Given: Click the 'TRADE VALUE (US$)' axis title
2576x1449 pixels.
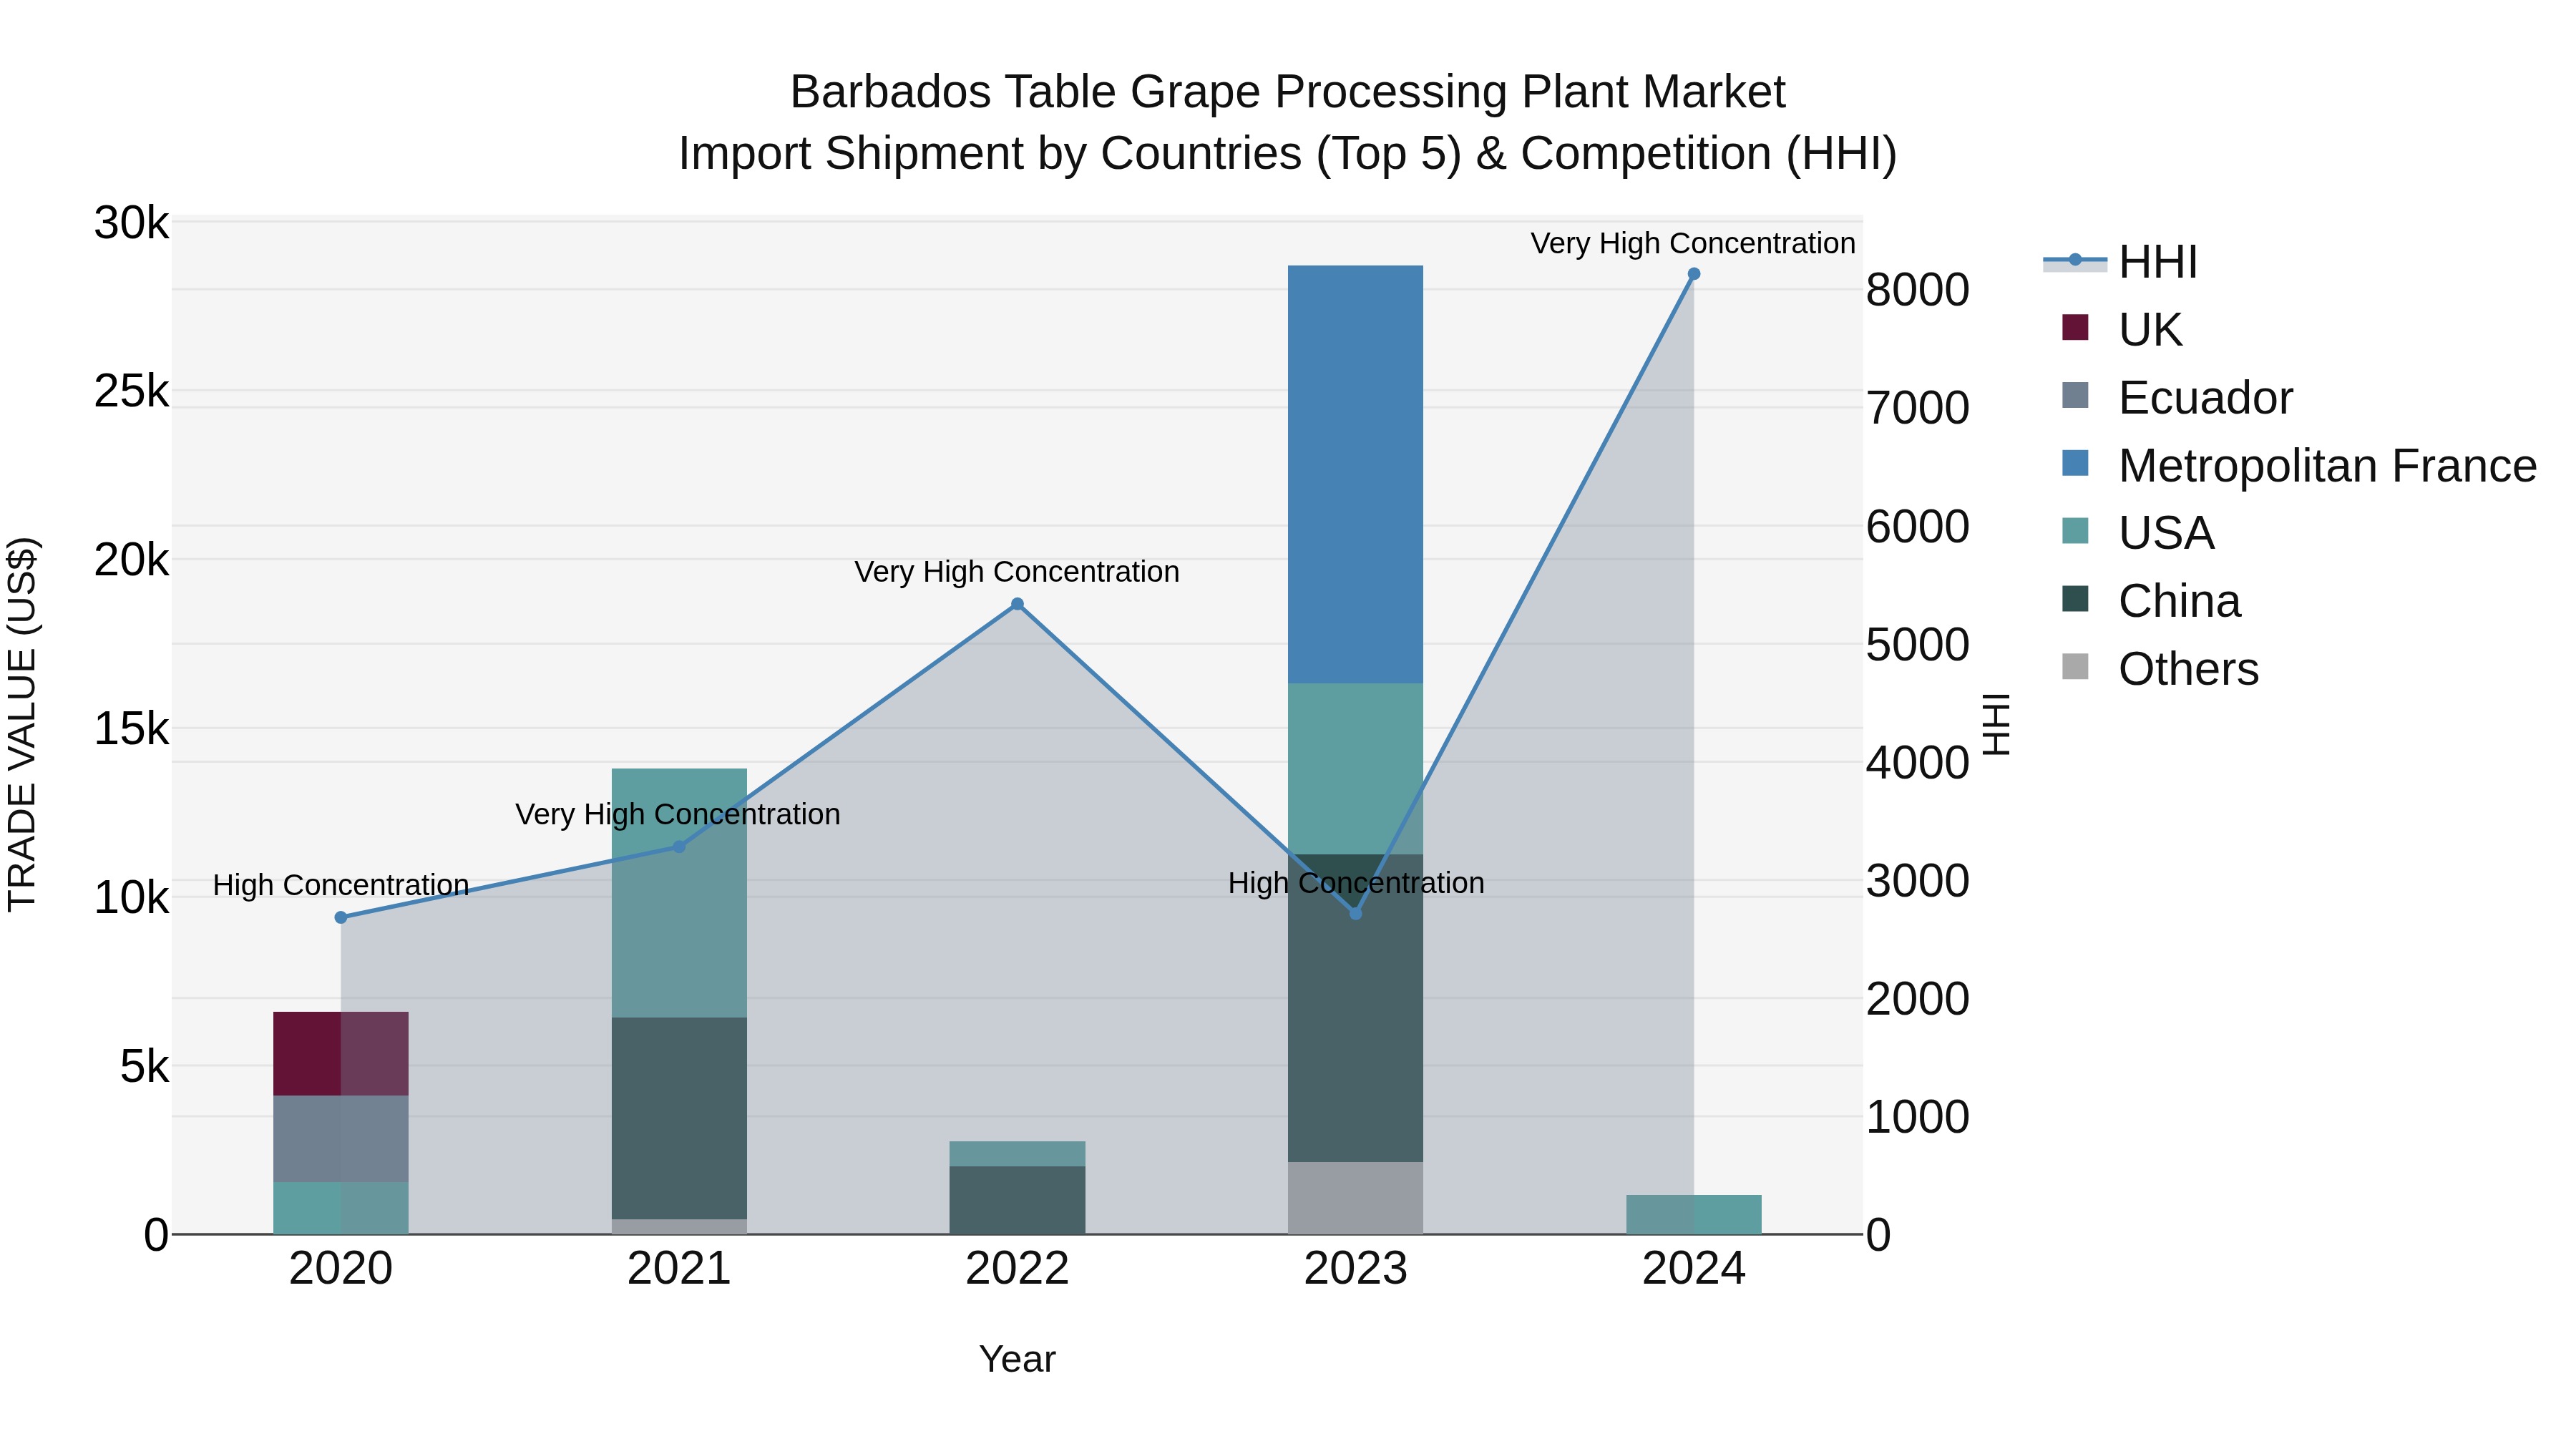Looking at the screenshot, I should coord(22,724).
